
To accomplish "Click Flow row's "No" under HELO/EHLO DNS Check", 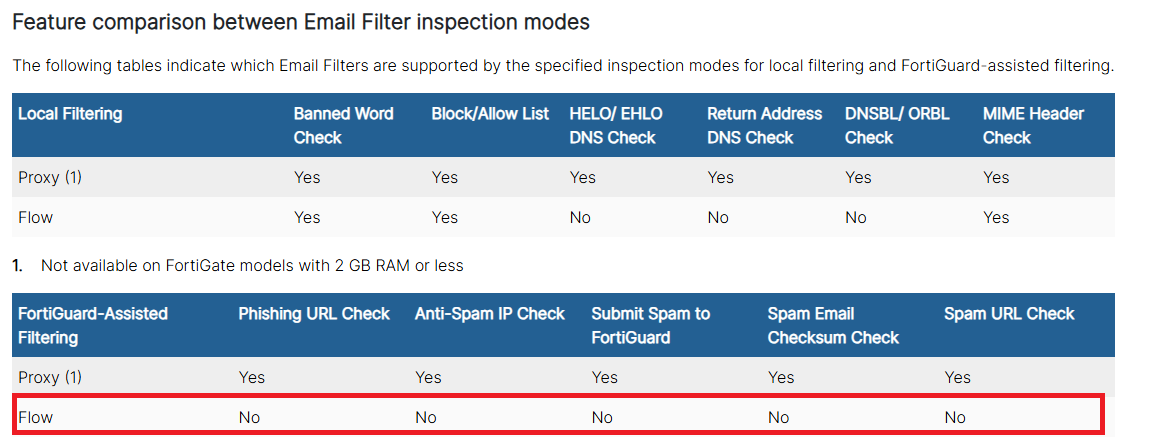I will coord(580,217).
